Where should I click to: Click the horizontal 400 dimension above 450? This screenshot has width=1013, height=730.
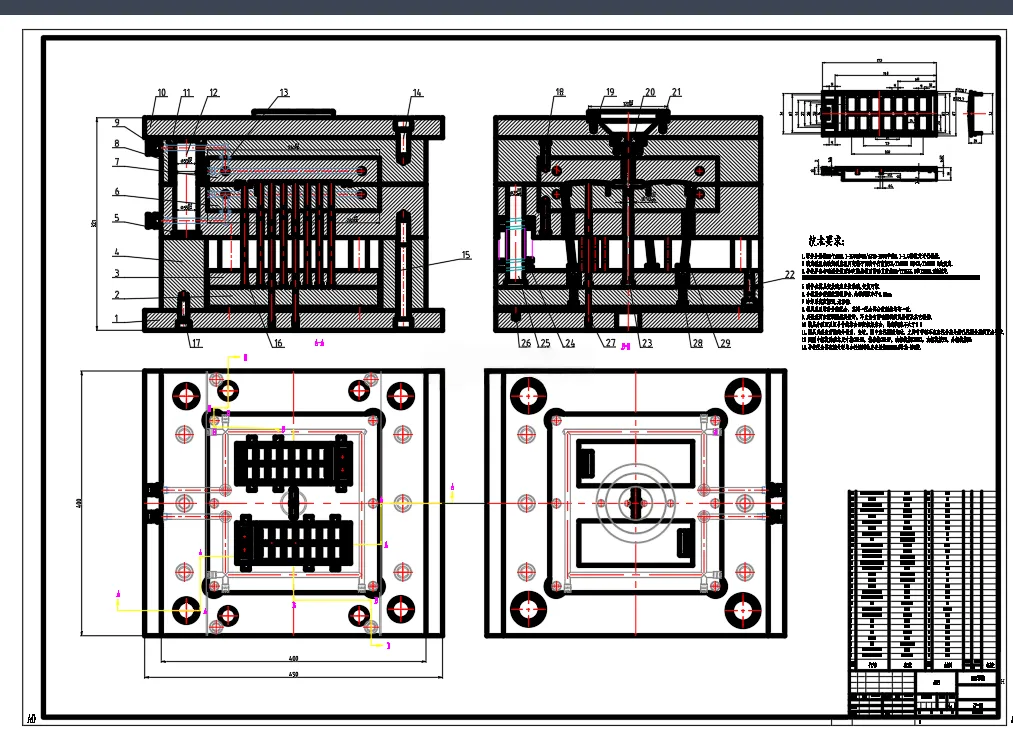tap(293, 659)
